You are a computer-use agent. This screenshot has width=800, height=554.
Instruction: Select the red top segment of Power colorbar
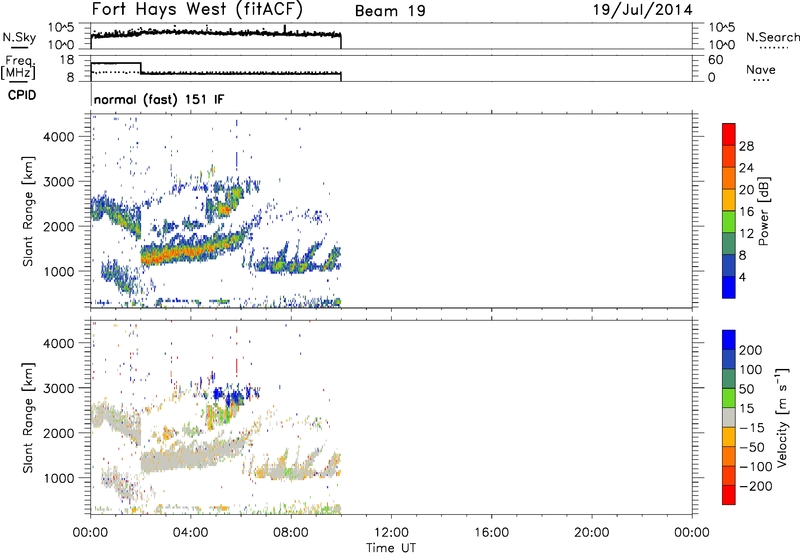(729, 135)
